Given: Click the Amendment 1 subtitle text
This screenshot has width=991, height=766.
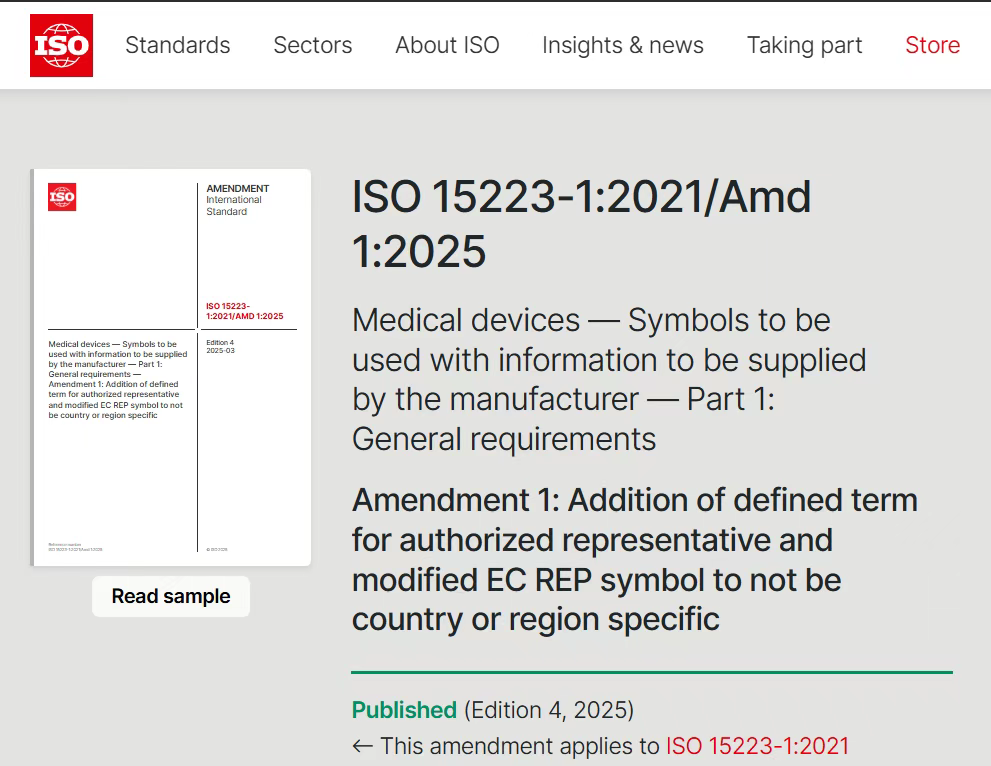Looking at the screenshot, I should pos(634,558).
